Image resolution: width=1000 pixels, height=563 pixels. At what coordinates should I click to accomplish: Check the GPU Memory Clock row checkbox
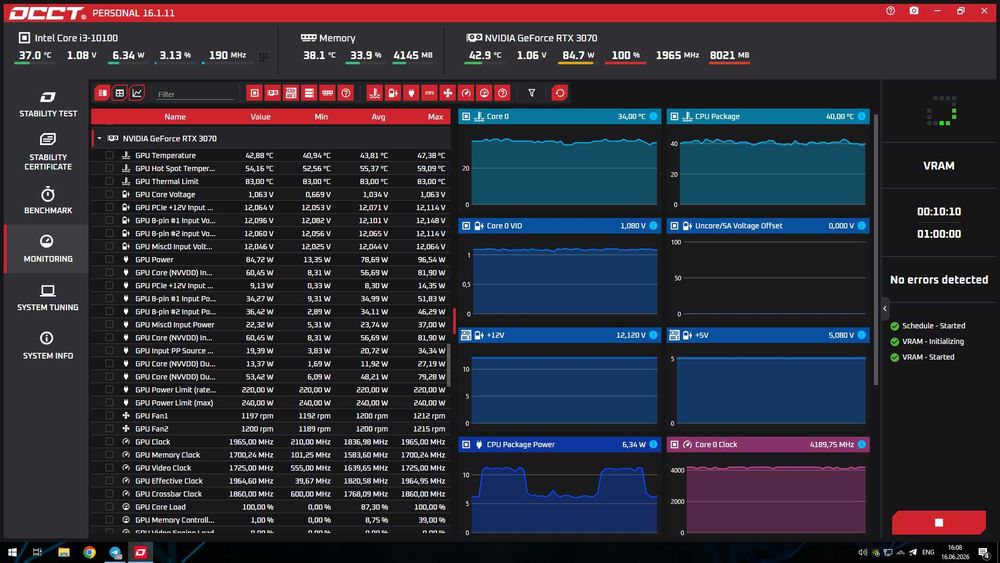[x=109, y=455]
